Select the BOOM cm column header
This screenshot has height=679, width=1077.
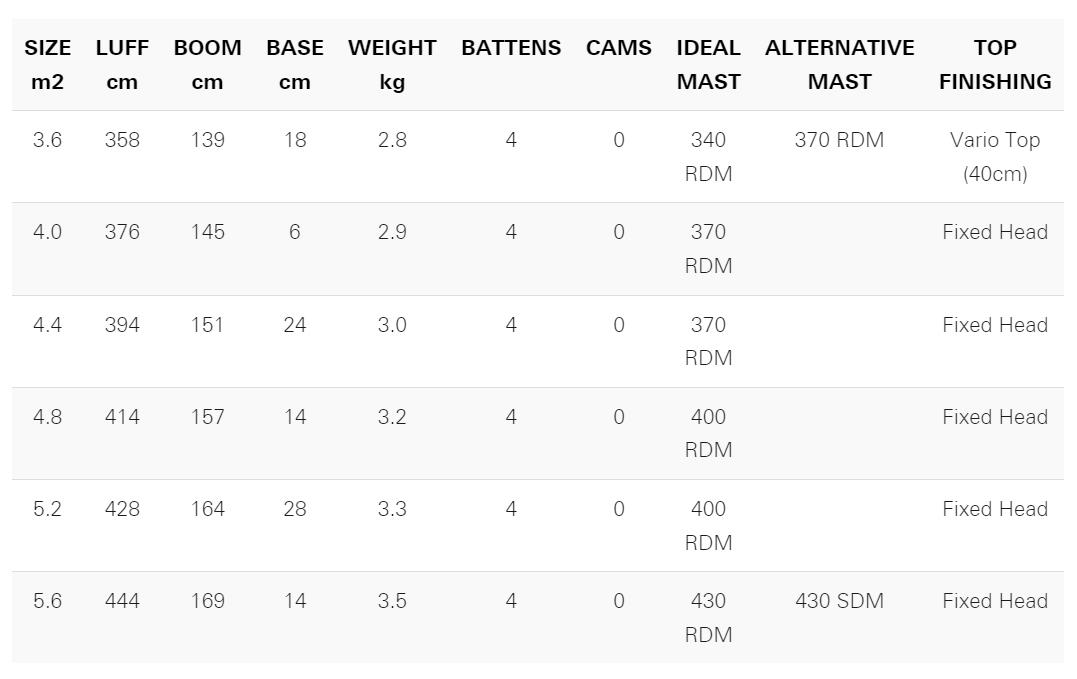[x=207, y=65]
